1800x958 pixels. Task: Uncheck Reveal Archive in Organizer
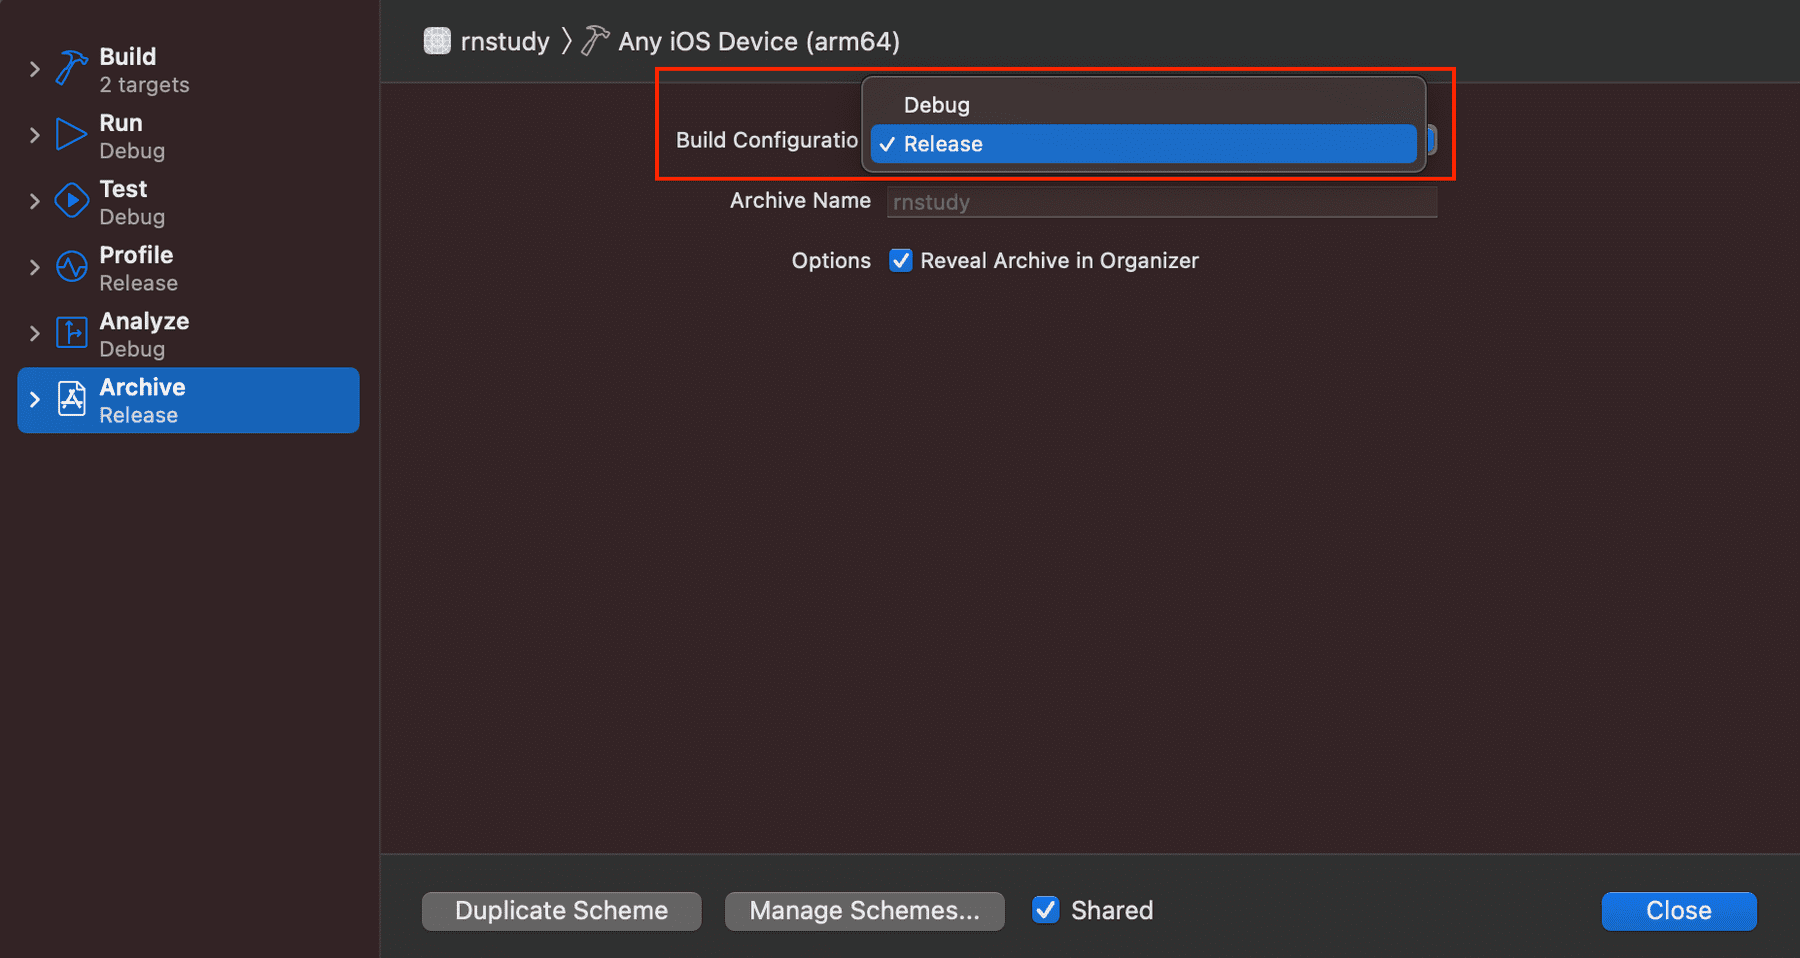(901, 261)
